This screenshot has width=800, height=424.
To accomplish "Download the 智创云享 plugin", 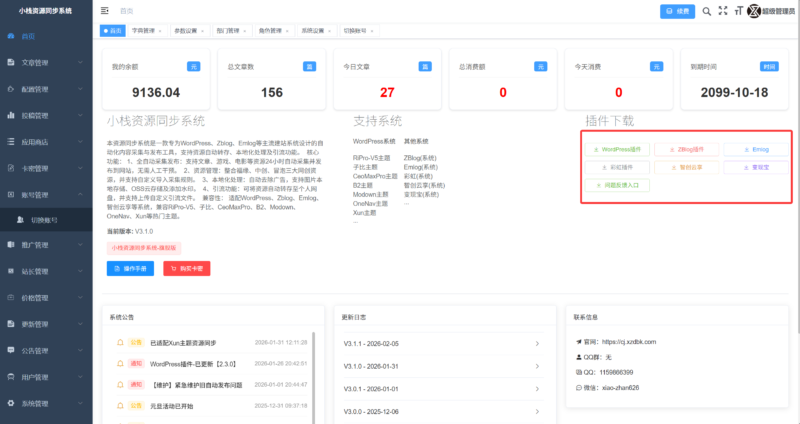I will tap(687, 167).
